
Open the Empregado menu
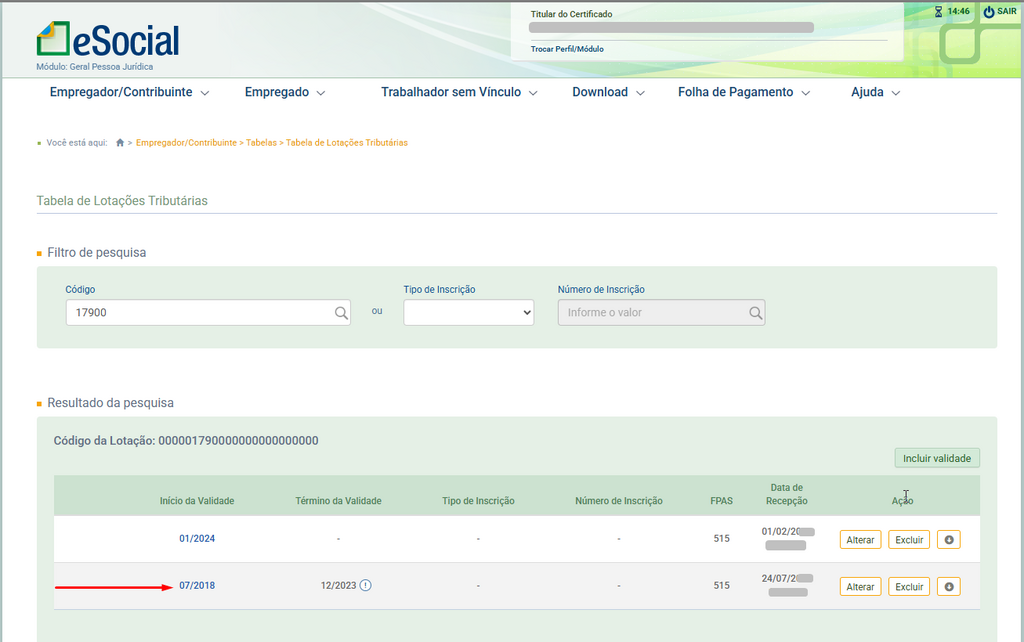285,92
